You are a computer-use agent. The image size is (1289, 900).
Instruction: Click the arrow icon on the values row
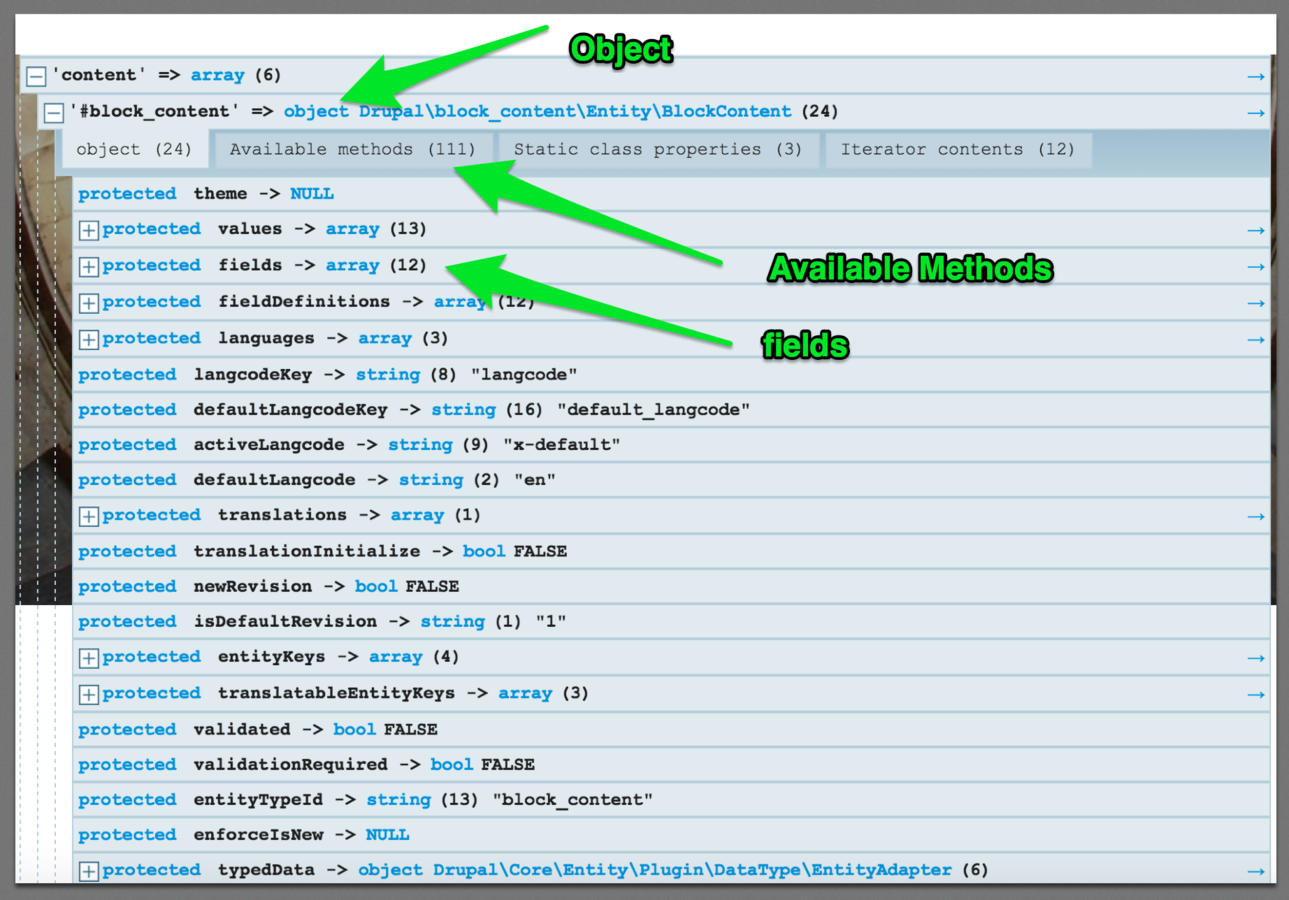pos(1256,231)
